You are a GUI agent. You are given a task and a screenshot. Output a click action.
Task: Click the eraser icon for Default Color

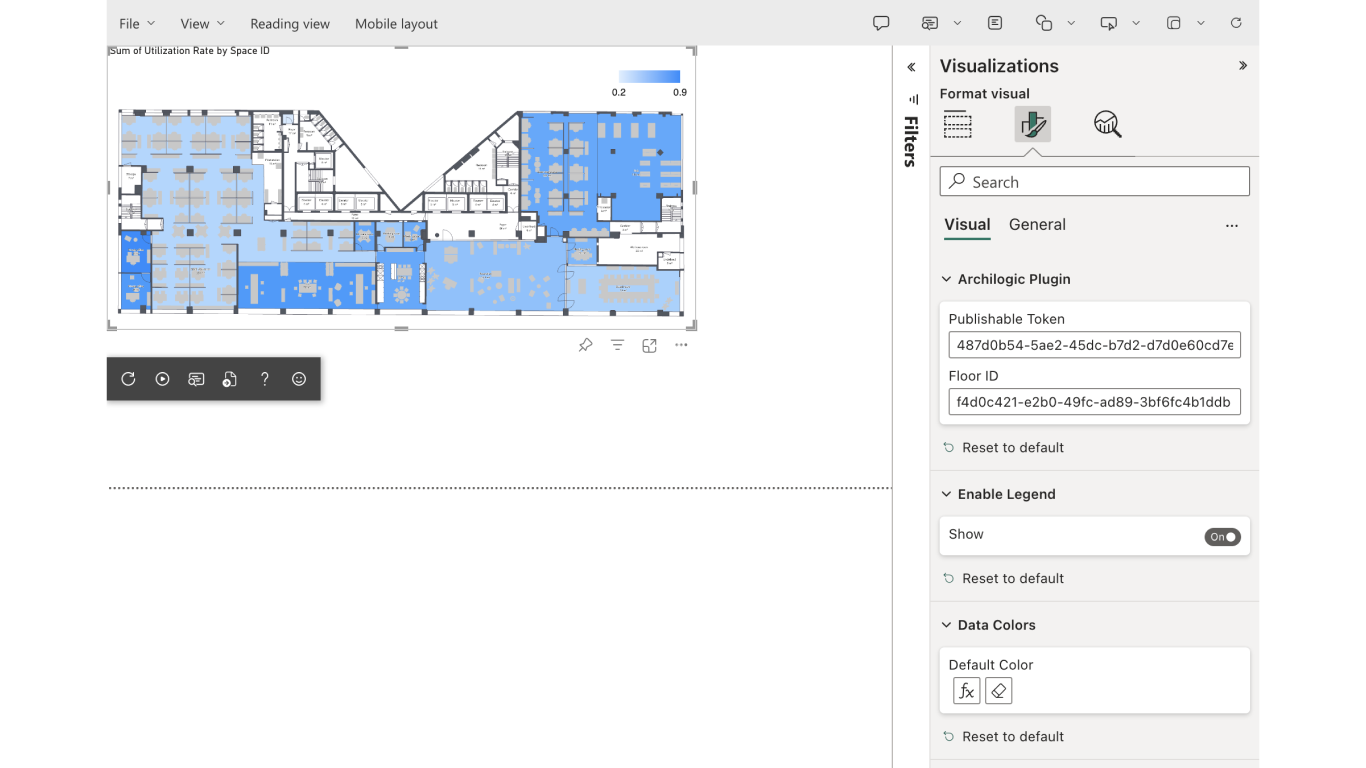coord(998,691)
